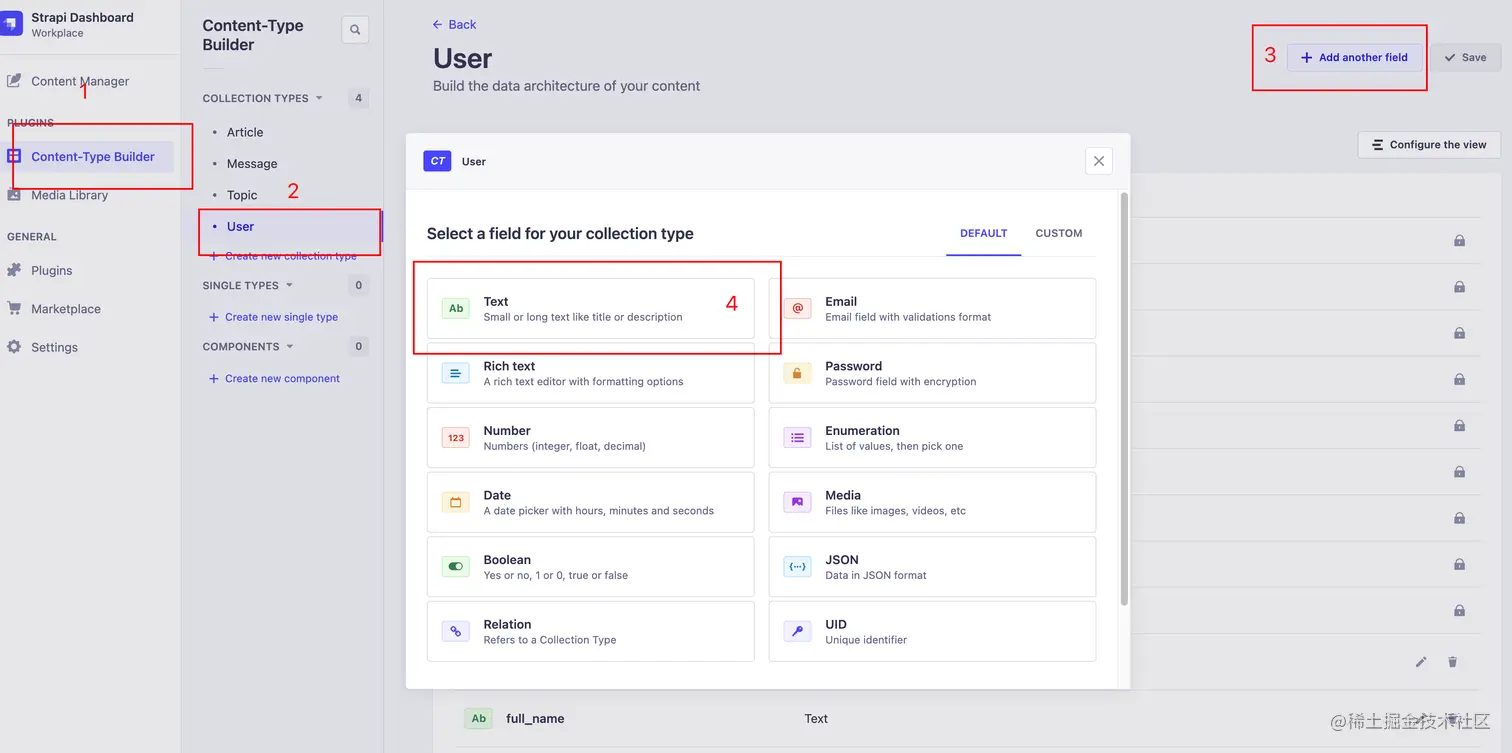Click the Content Manager pencil icon

point(14,80)
